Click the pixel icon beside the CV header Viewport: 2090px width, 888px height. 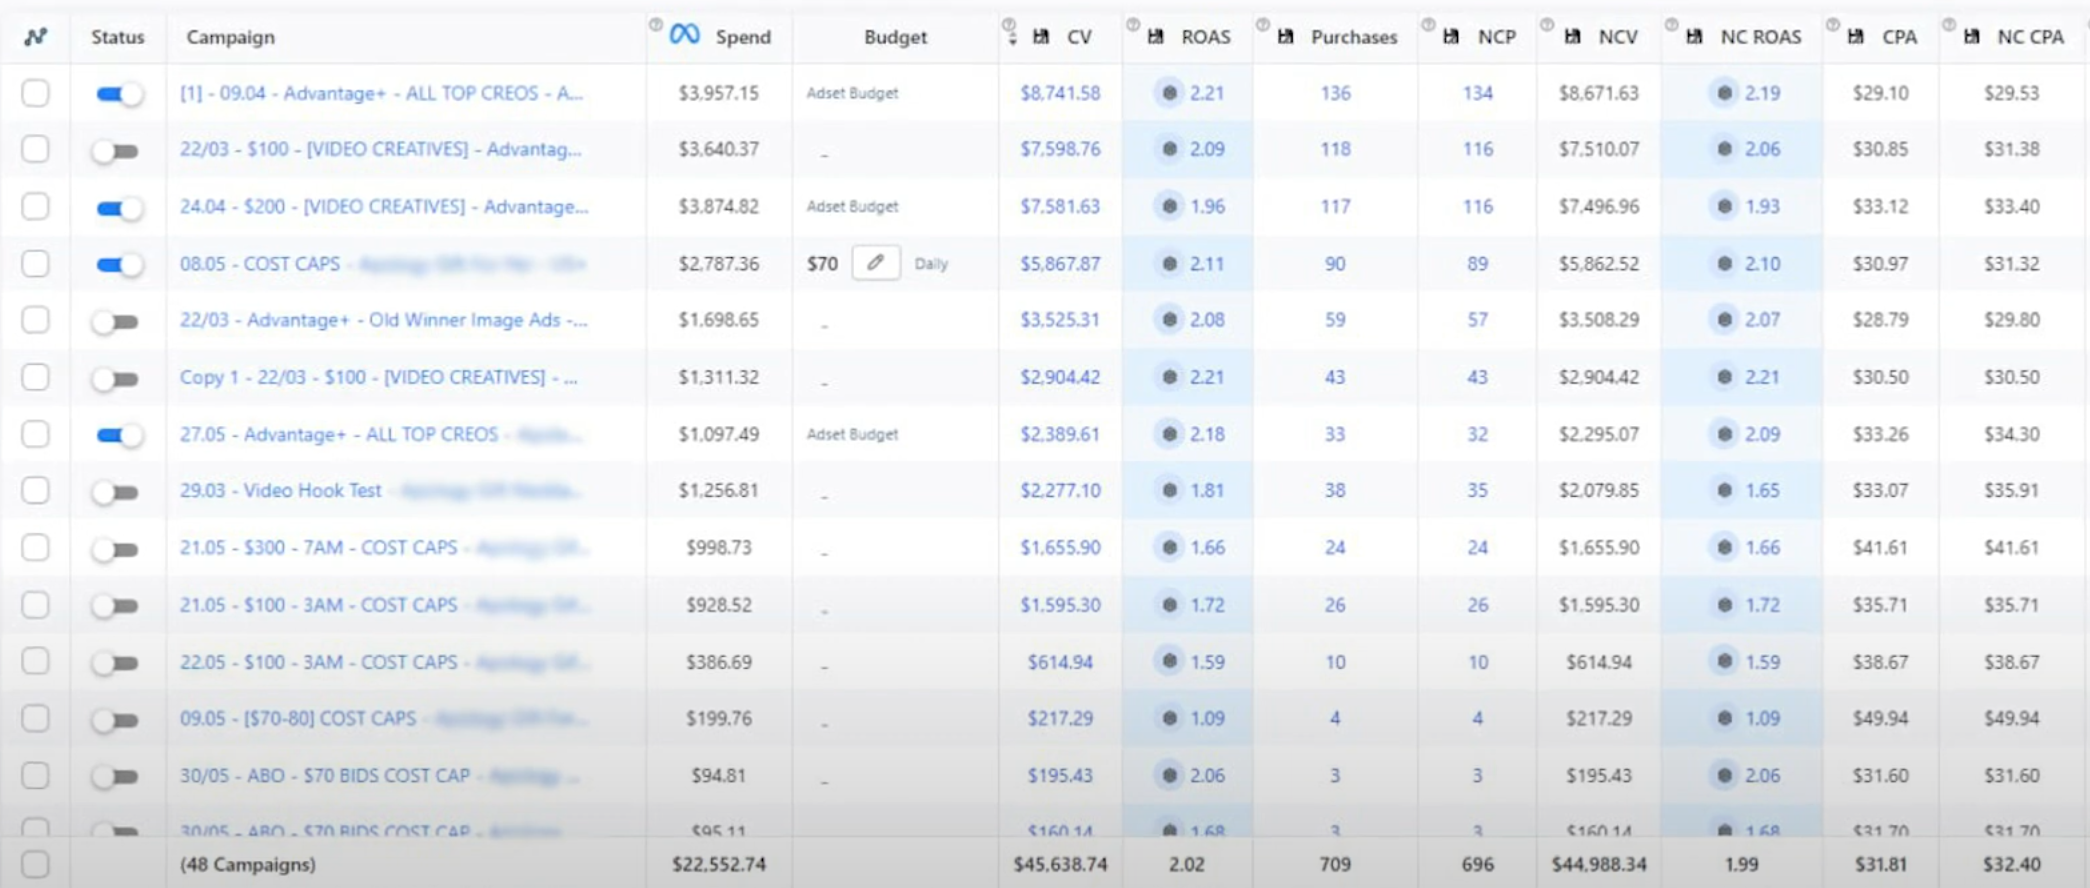coord(1041,37)
